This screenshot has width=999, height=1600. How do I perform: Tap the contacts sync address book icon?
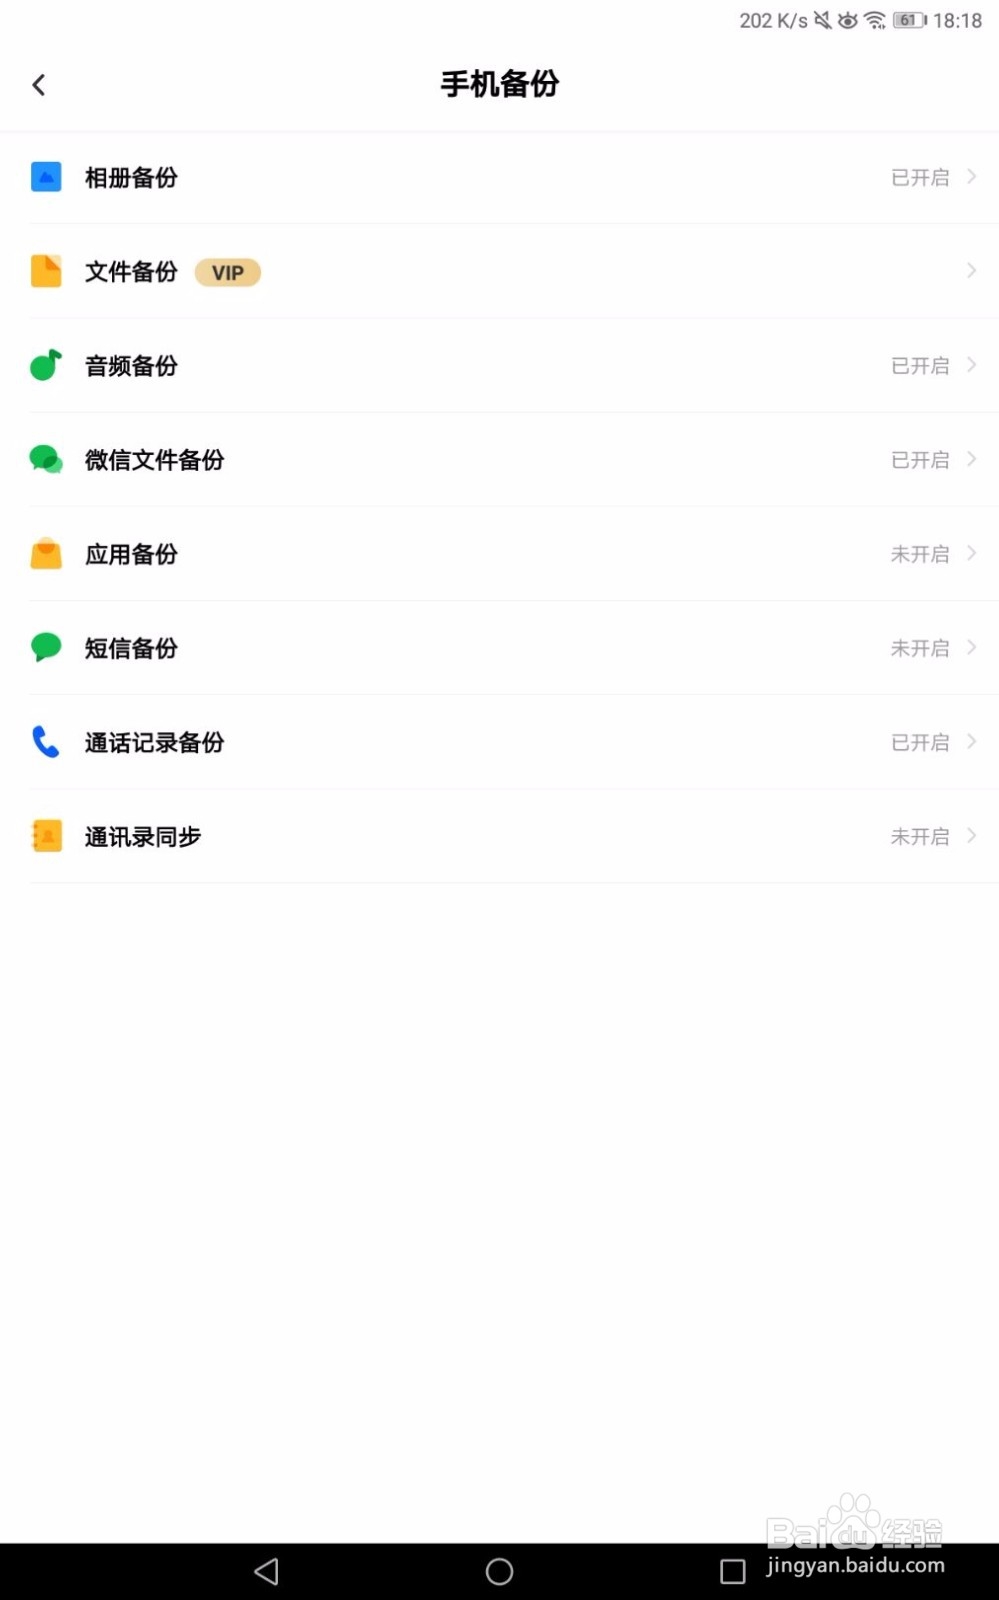coord(46,836)
